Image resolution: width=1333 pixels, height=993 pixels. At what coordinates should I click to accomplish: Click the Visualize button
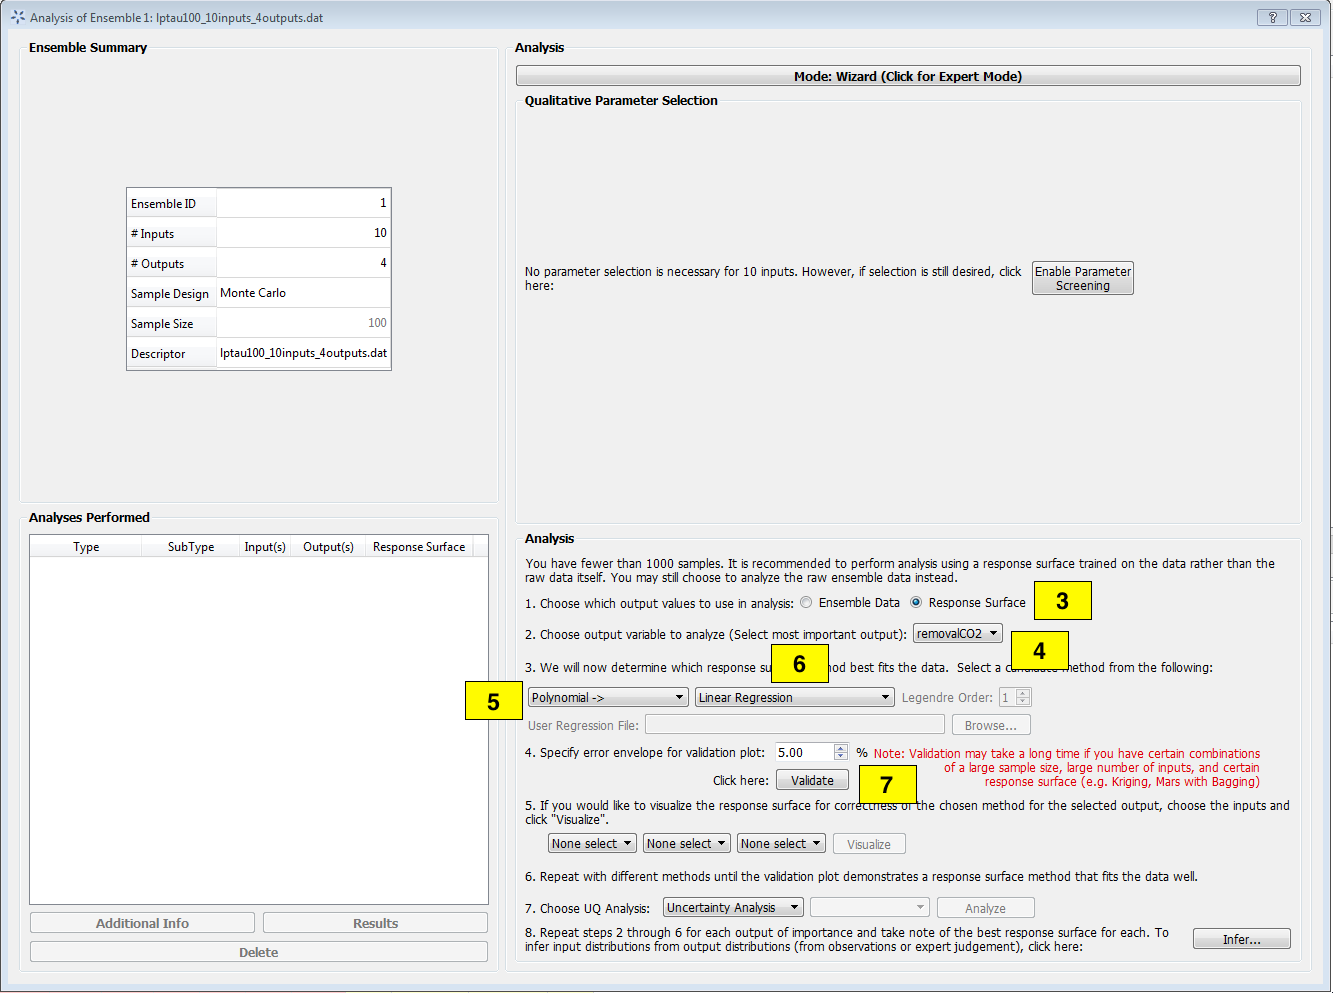tap(868, 843)
